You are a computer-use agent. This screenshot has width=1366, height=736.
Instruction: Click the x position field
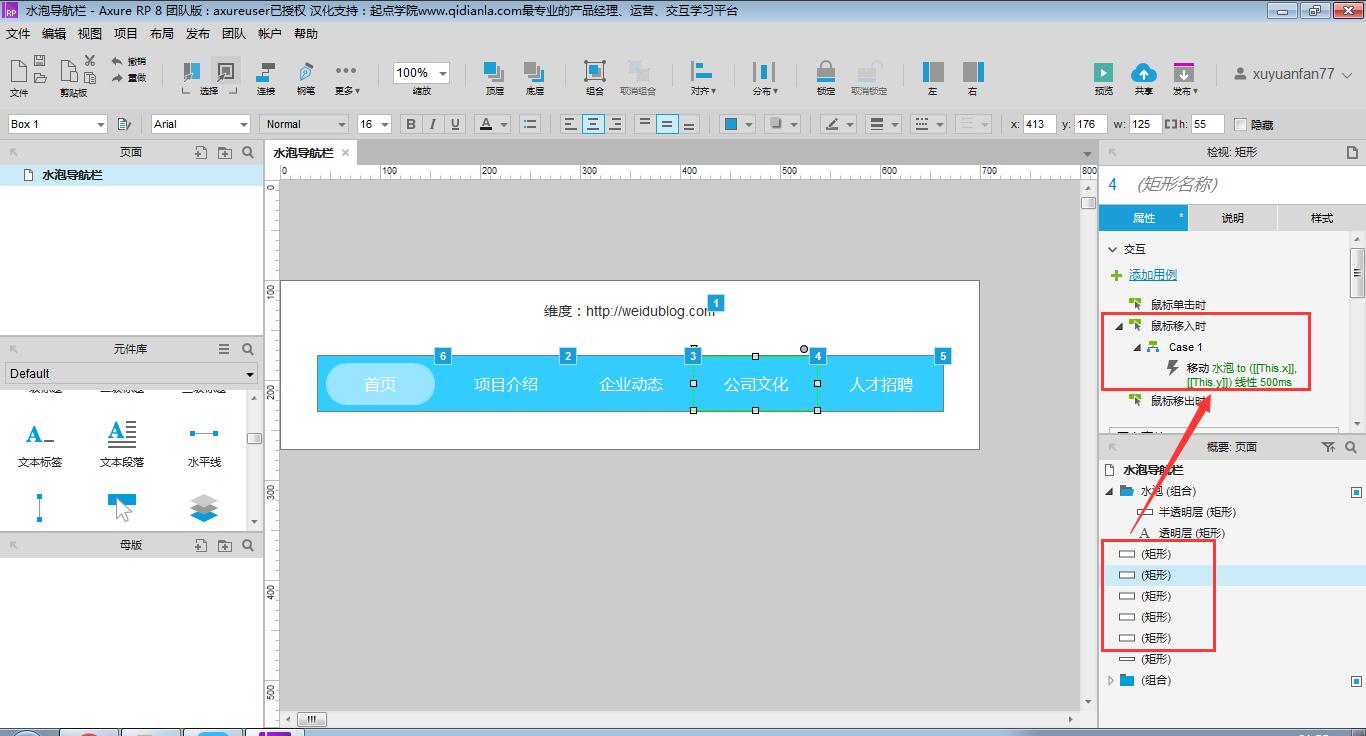[x=1039, y=124]
